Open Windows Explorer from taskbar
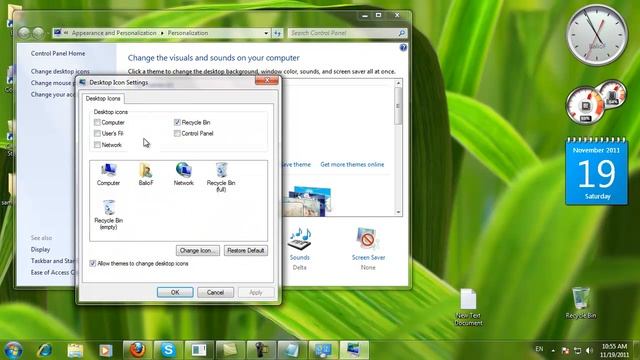 (75, 350)
